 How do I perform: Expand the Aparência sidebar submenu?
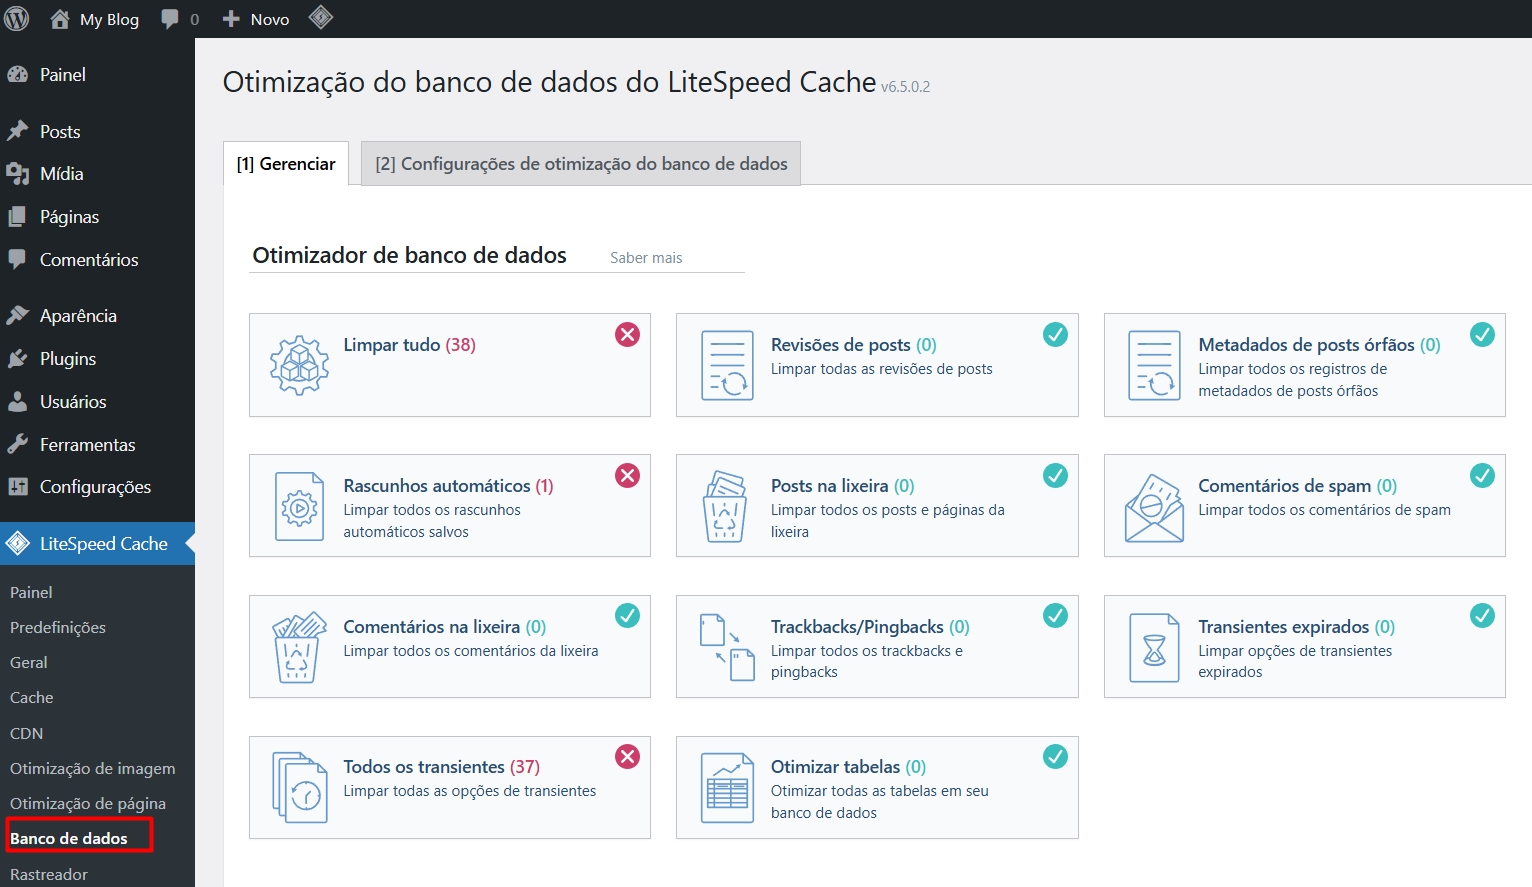[74, 315]
